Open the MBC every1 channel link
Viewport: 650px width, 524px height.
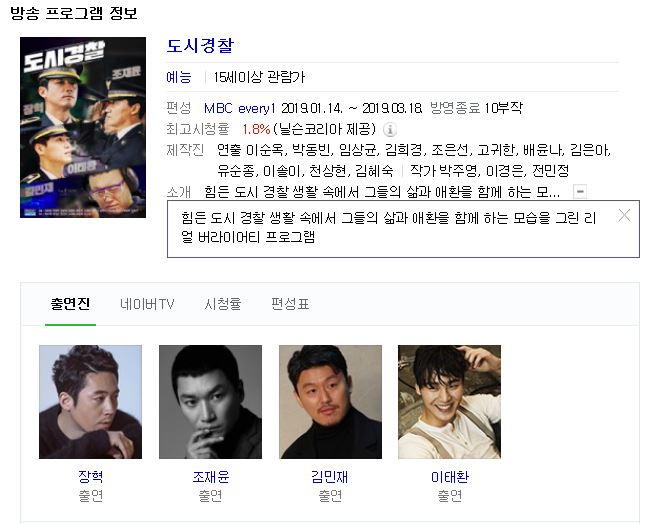(240, 108)
